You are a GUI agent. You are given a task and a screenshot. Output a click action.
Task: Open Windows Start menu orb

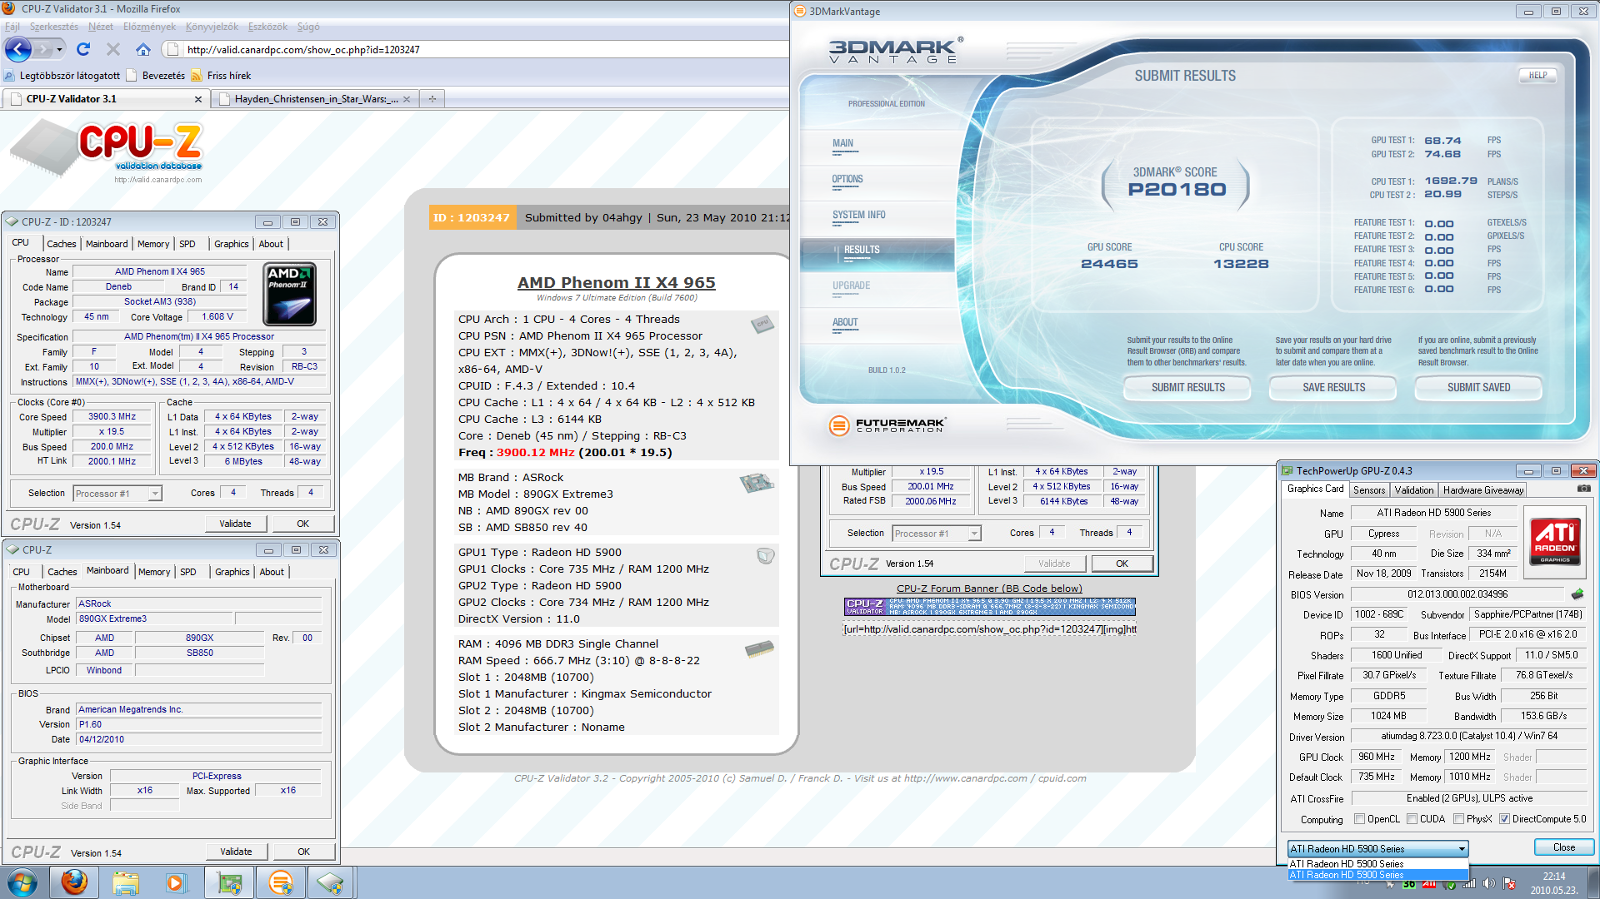pyautogui.click(x=22, y=883)
